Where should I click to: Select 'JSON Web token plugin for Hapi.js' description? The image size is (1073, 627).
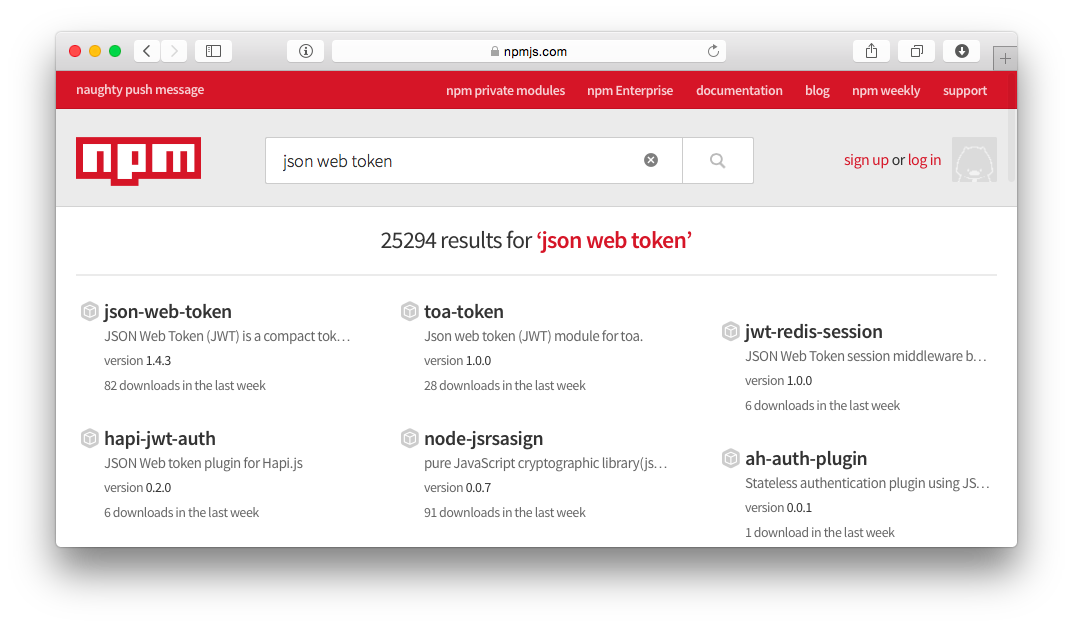203,463
